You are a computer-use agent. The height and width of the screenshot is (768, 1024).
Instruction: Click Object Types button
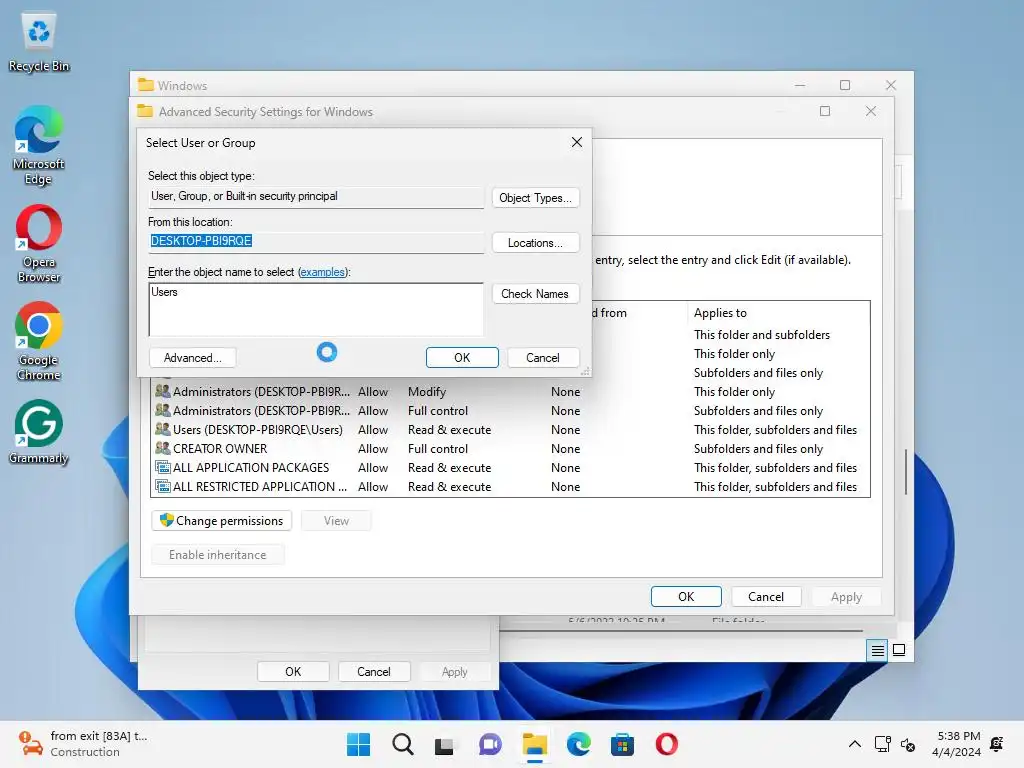point(535,198)
